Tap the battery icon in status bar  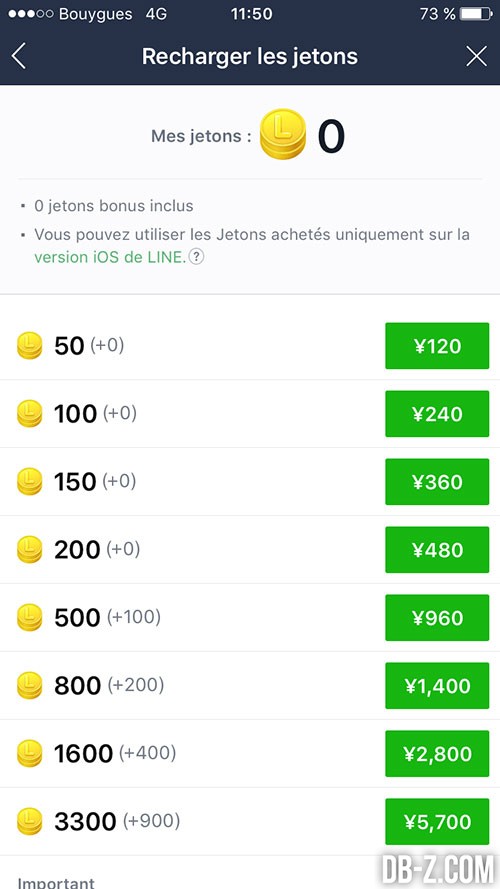[x=475, y=14]
